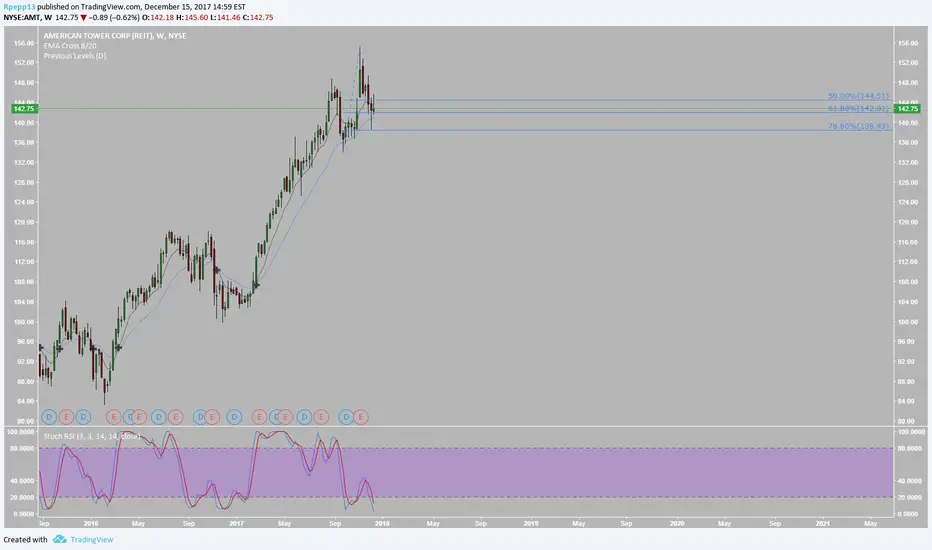Select the 50.00%(144.51) Fibonacci level label
Screen dimensions: 932x550
[858, 96]
